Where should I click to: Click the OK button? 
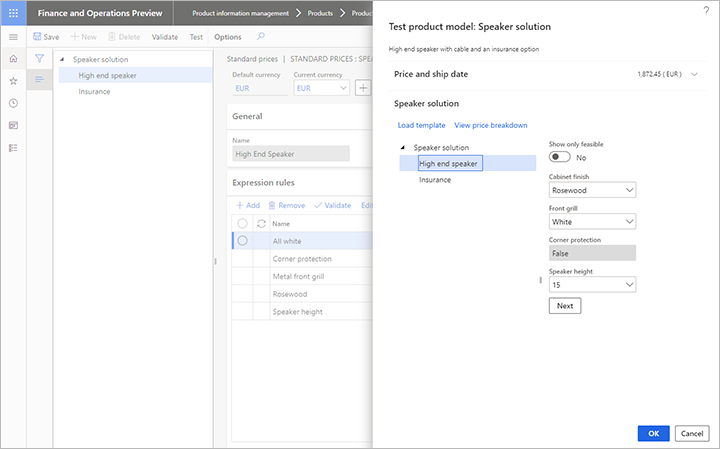tap(653, 433)
